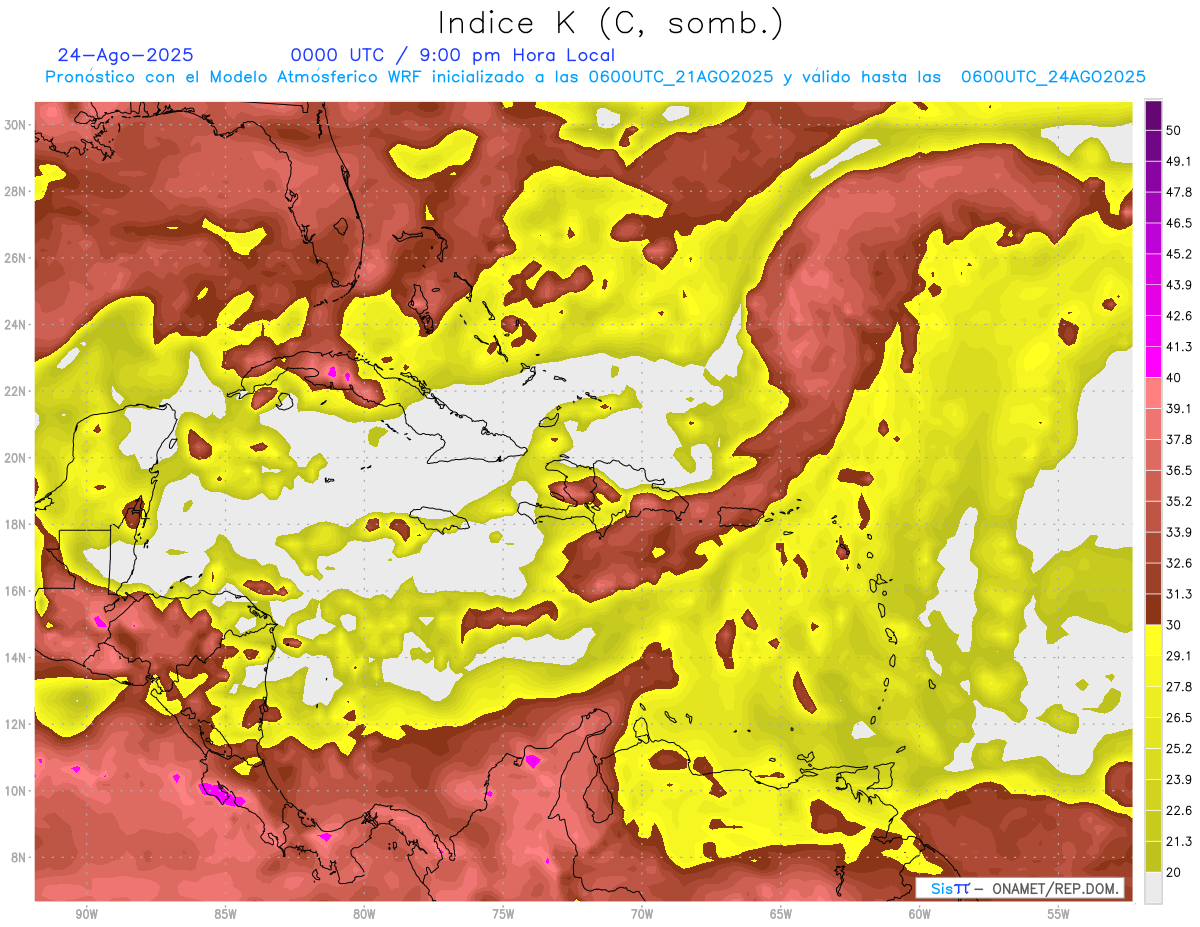Click the date label "24-Ago-2025"

tap(126, 55)
